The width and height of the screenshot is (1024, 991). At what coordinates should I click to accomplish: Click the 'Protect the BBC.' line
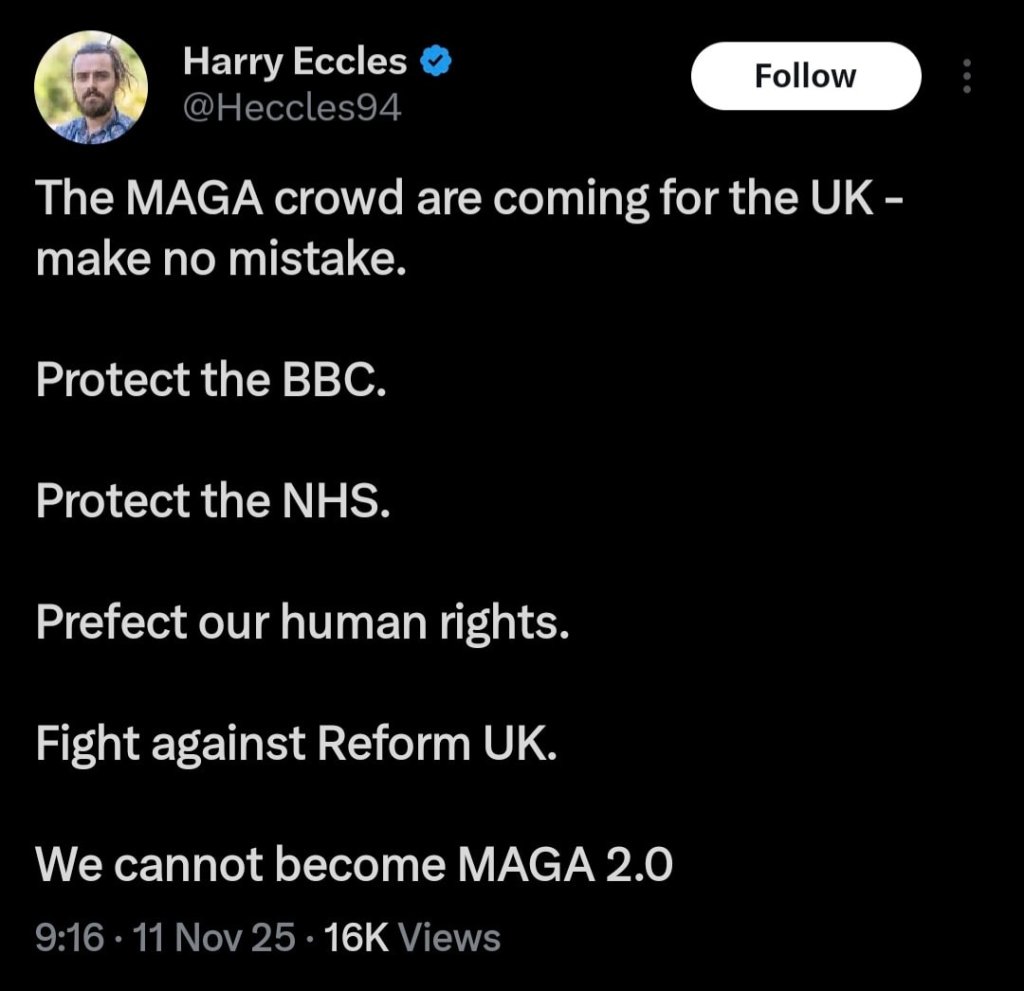(x=210, y=380)
